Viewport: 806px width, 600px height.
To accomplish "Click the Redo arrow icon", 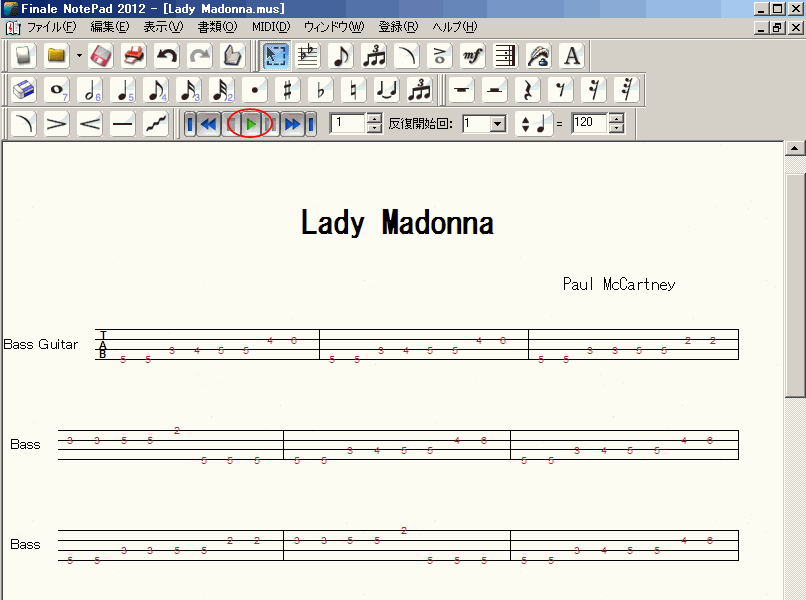I will pos(199,56).
